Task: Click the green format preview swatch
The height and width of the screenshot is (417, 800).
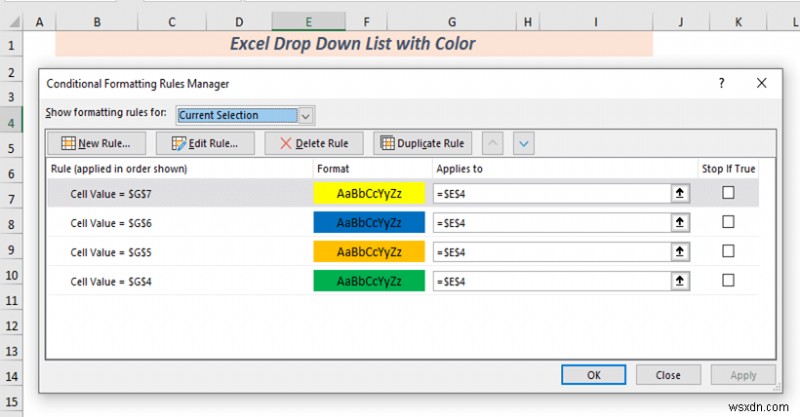Action: pyautogui.click(x=369, y=281)
